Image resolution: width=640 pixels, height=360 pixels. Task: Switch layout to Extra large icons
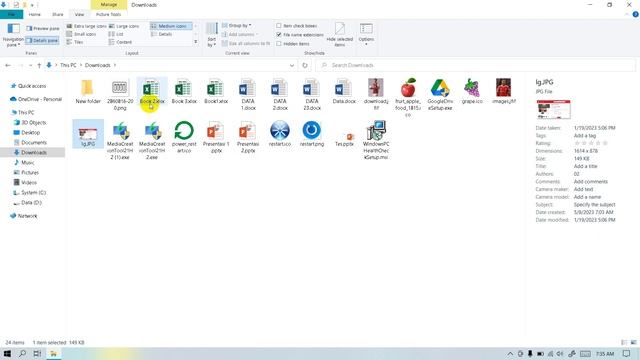coord(86,26)
